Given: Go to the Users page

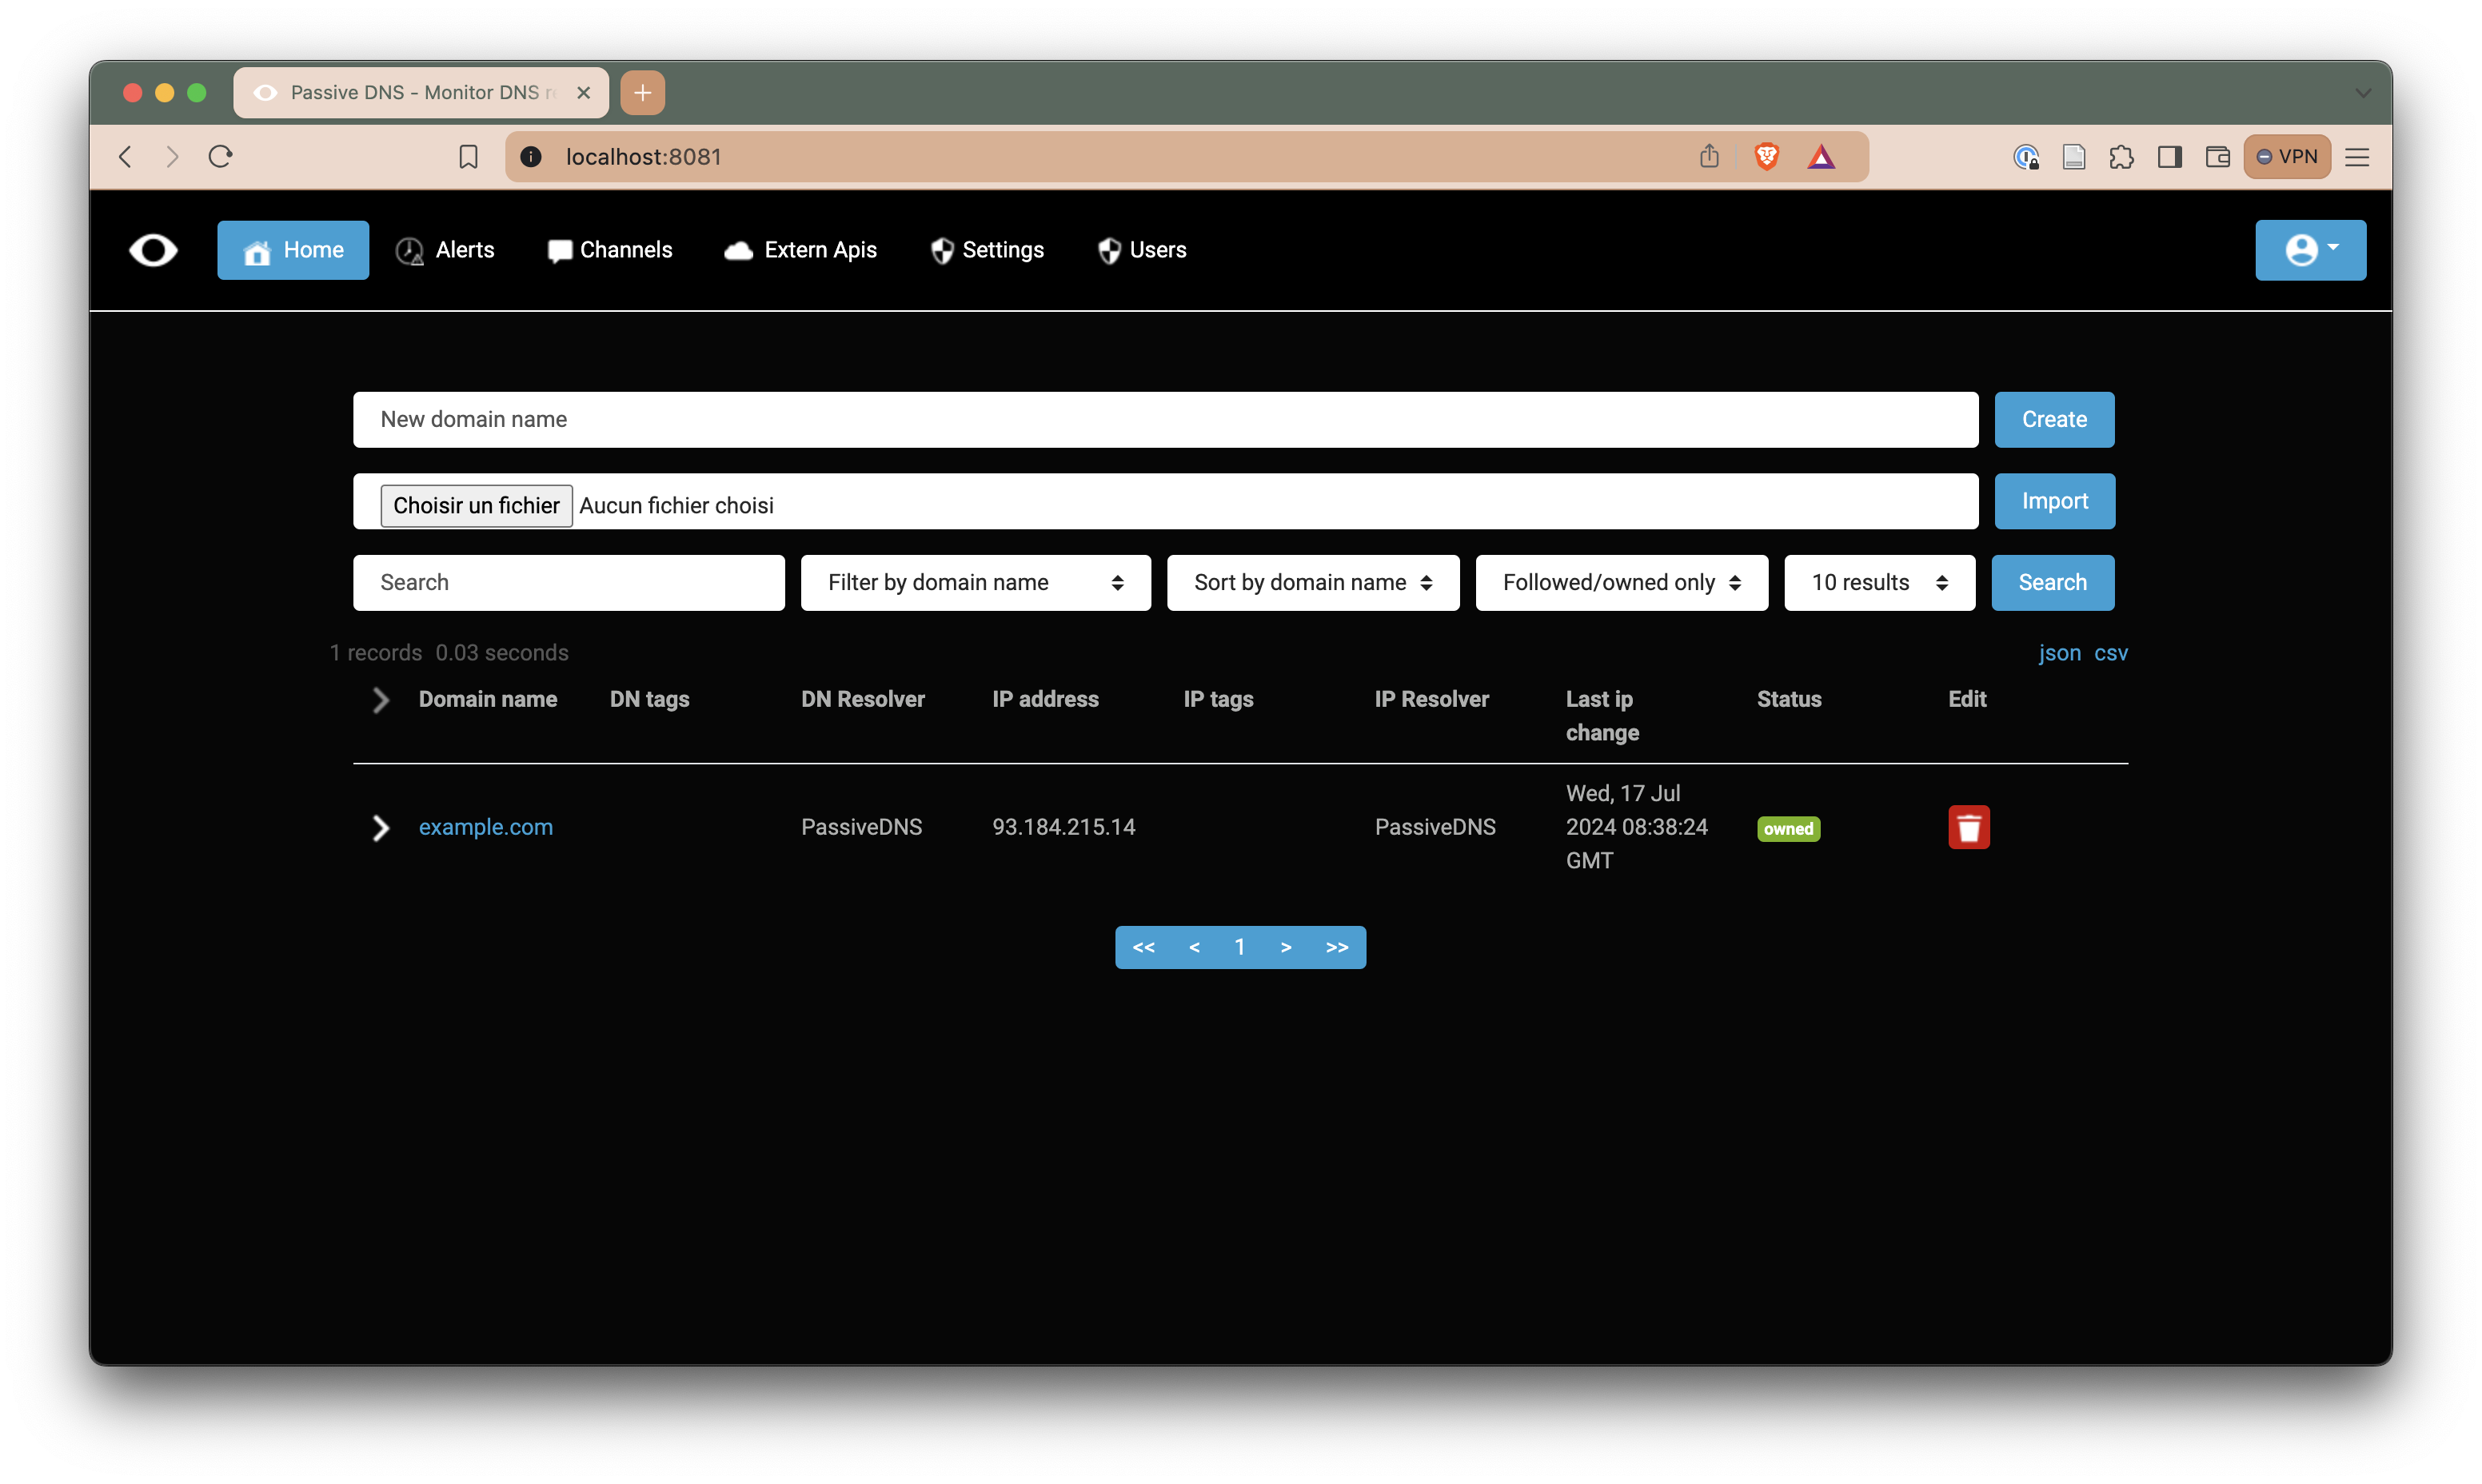Looking at the screenshot, I should point(1142,250).
